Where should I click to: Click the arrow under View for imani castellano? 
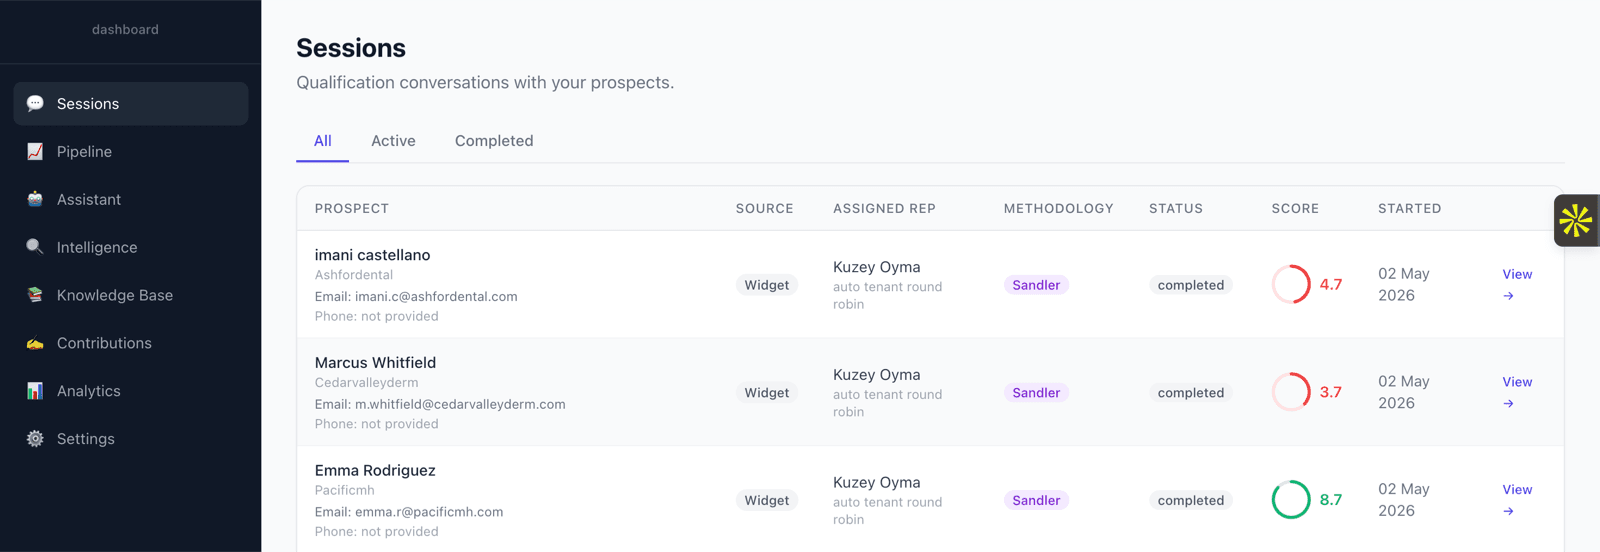[1508, 296]
